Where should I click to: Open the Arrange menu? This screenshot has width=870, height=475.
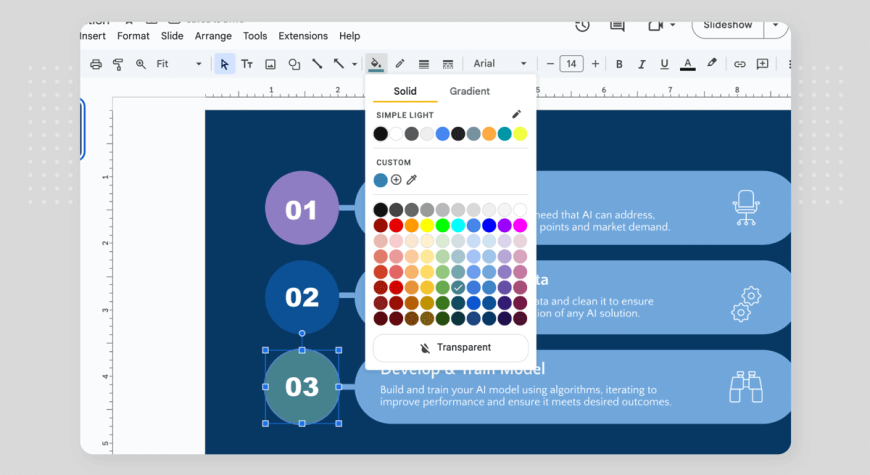tap(213, 36)
